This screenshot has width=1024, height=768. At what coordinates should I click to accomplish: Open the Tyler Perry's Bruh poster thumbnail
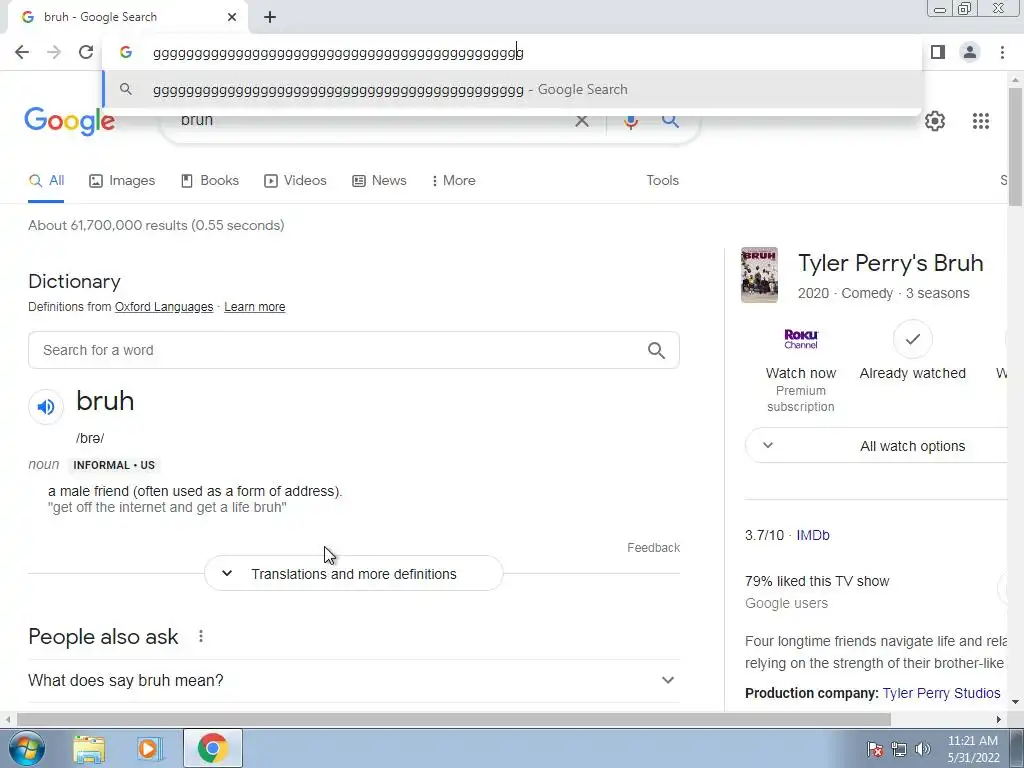click(x=759, y=275)
